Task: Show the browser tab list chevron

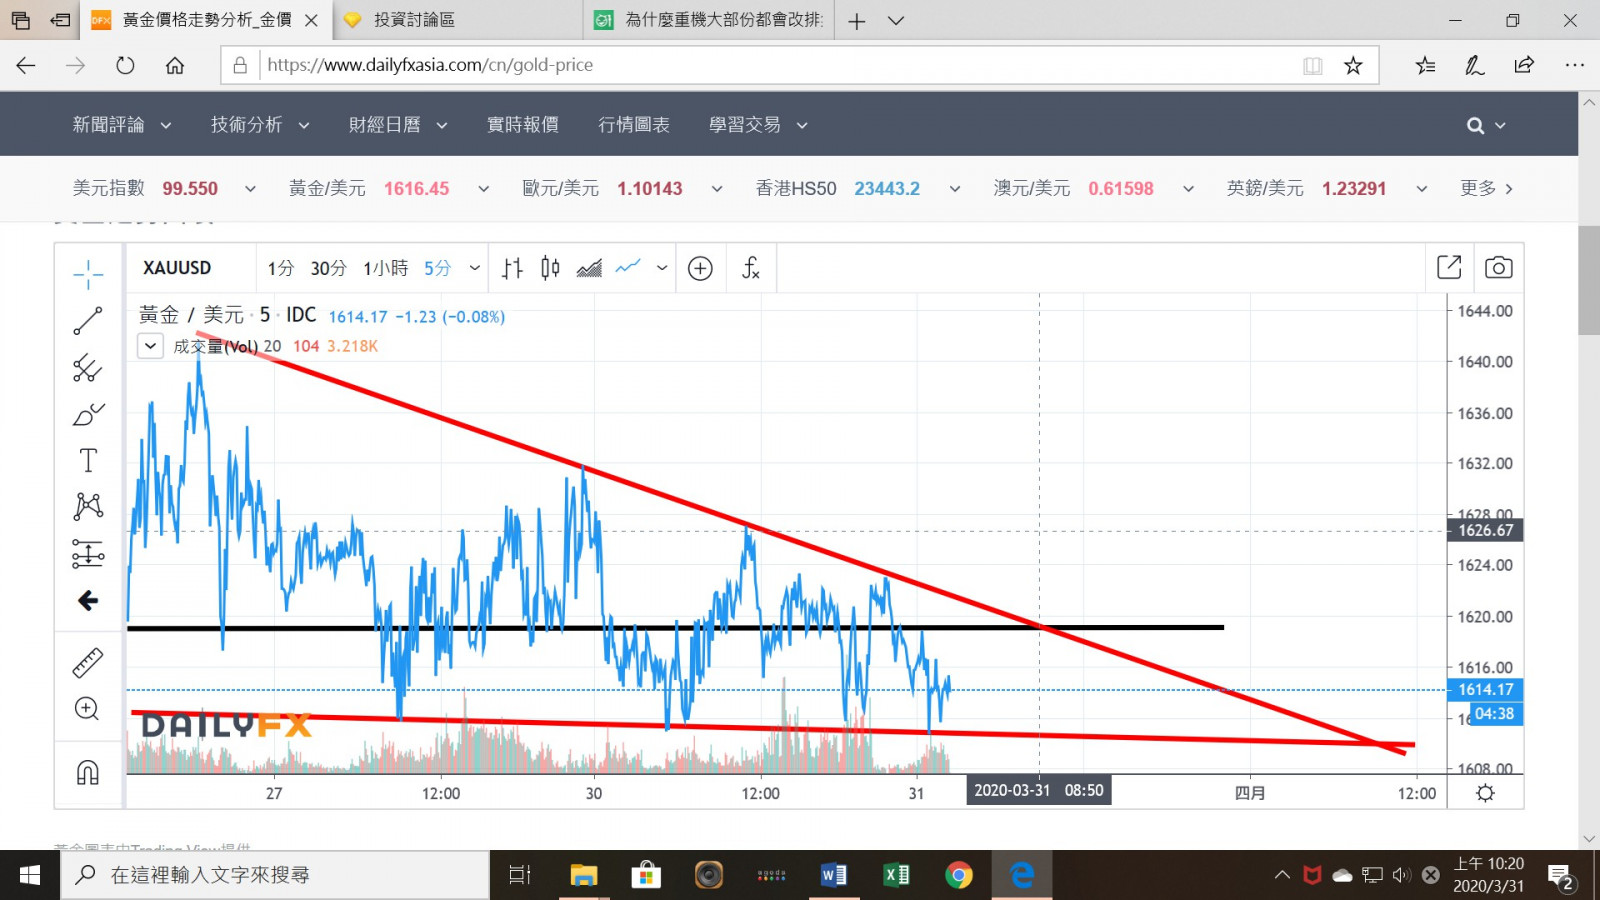Action: 896,21
